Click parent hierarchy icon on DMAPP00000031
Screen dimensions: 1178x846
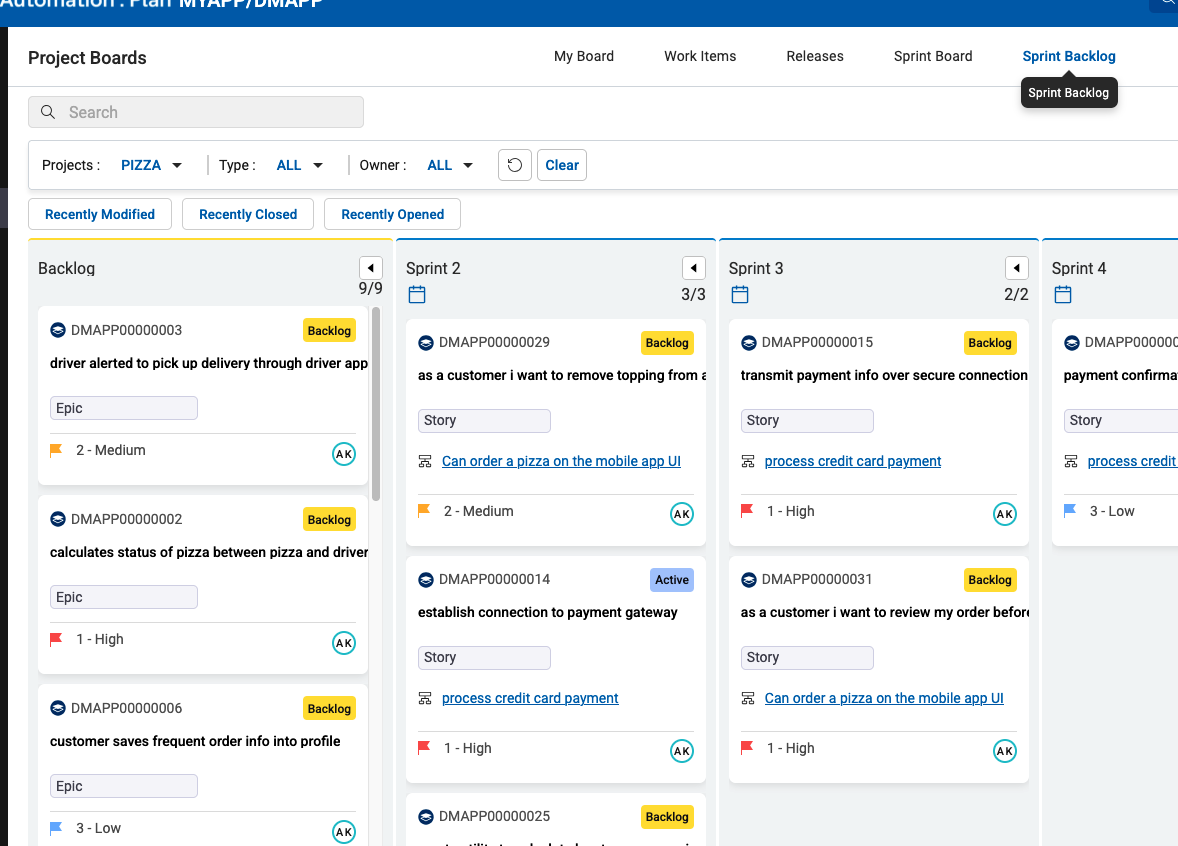[748, 699]
